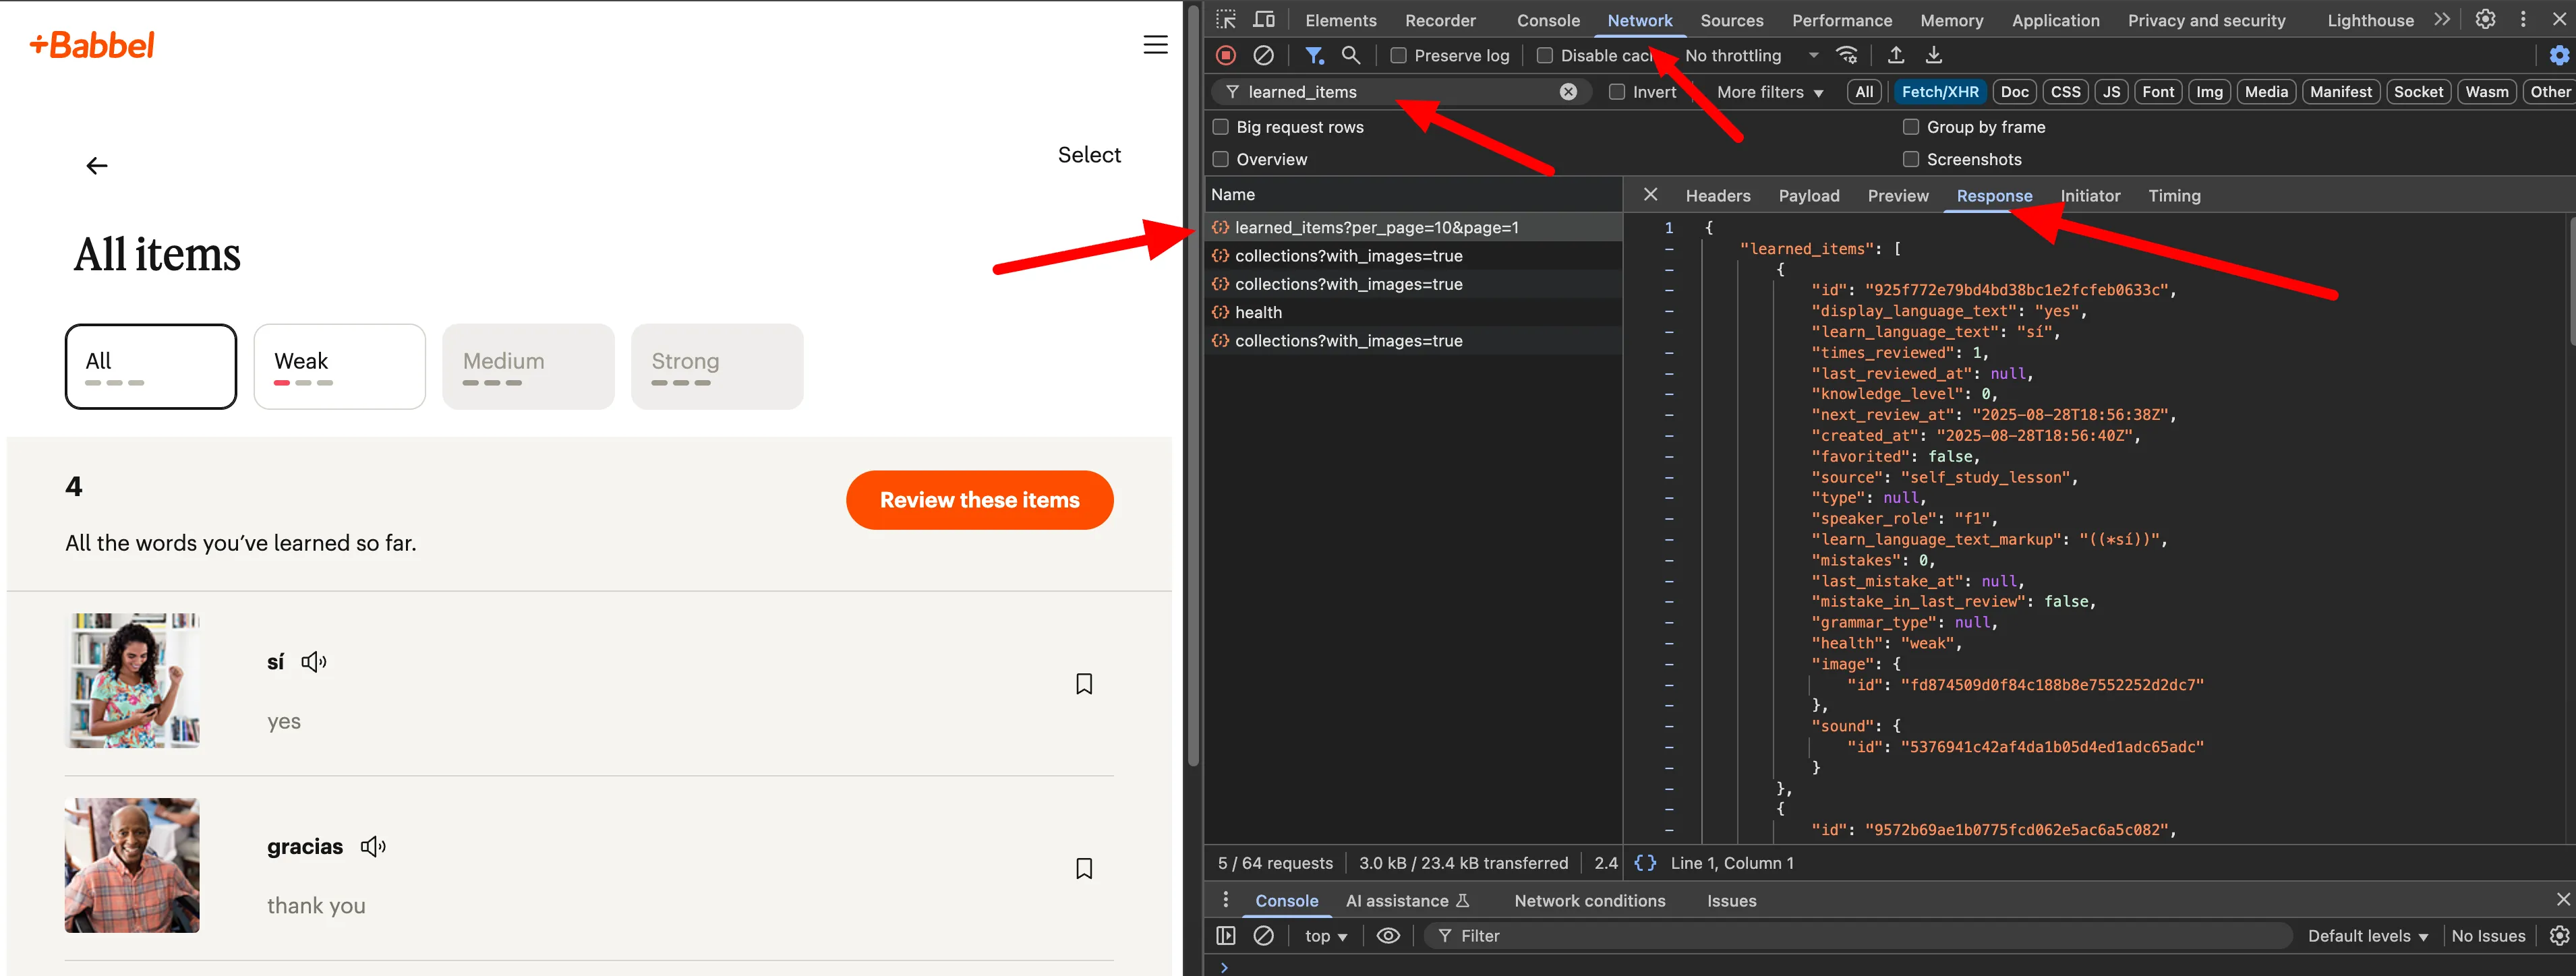Open the Sources panel tab
Image resolution: width=2576 pixels, height=976 pixels.
pyautogui.click(x=1731, y=20)
